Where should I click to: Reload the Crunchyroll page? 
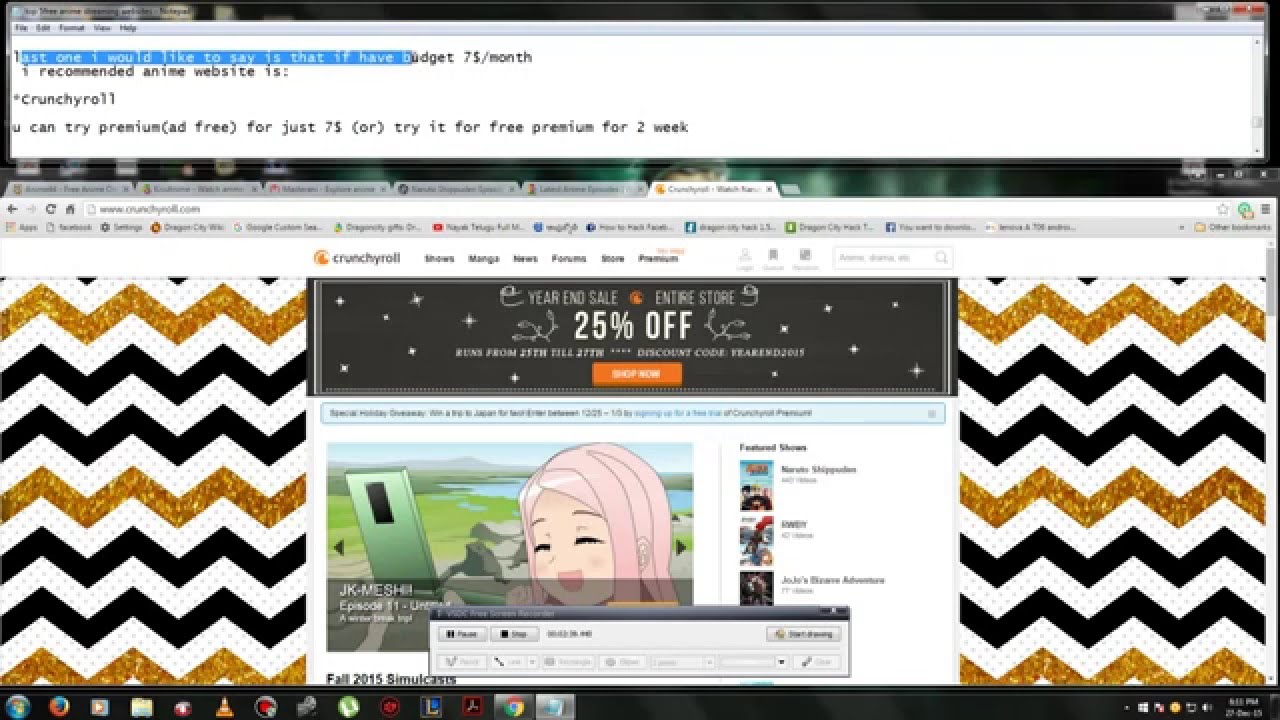[x=51, y=209]
